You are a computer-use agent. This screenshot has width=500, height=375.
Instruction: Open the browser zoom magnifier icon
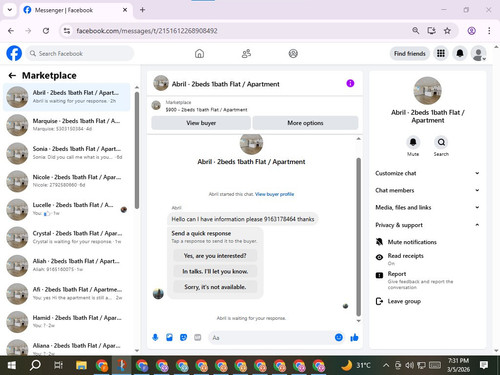coord(415,31)
